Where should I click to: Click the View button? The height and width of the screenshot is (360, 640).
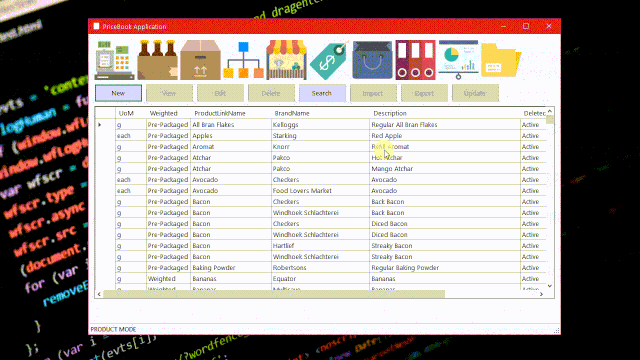169,93
